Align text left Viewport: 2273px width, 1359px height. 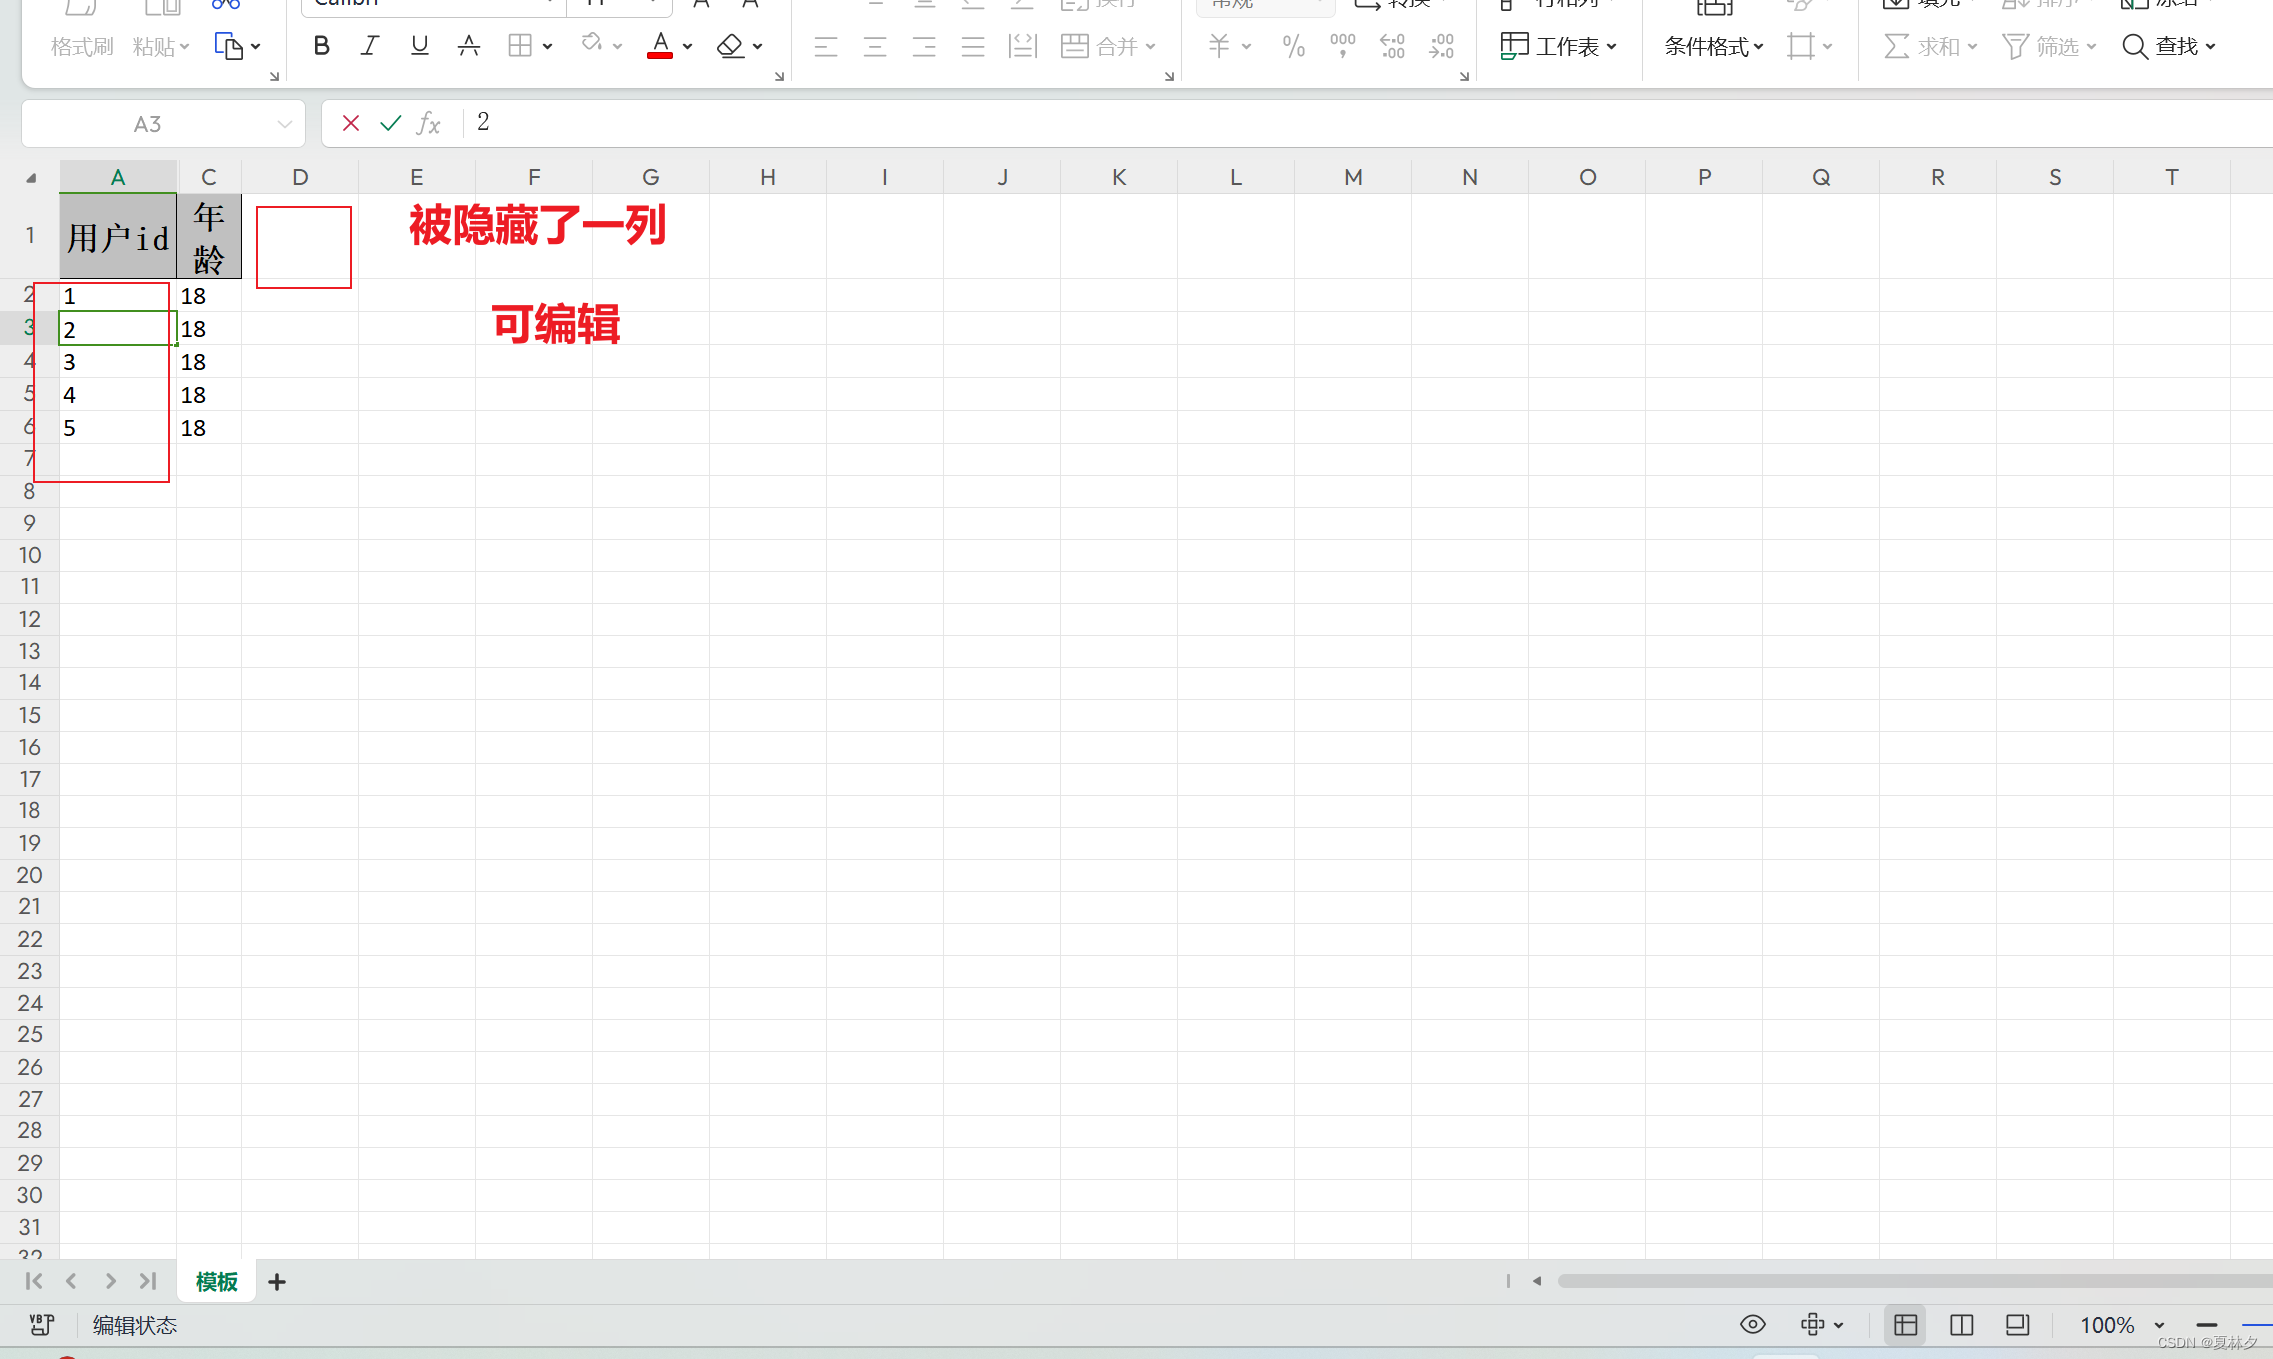click(825, 47)
